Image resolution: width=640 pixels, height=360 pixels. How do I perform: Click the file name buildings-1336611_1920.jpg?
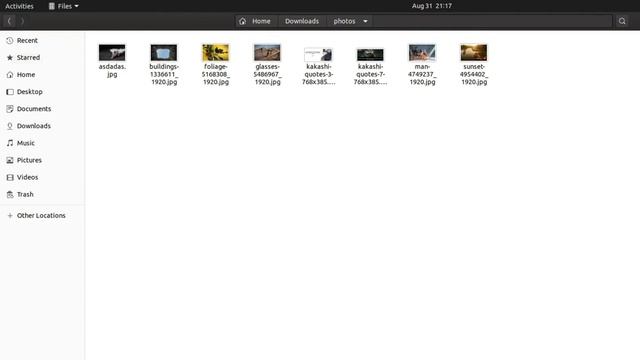click(x=164, y=74)
